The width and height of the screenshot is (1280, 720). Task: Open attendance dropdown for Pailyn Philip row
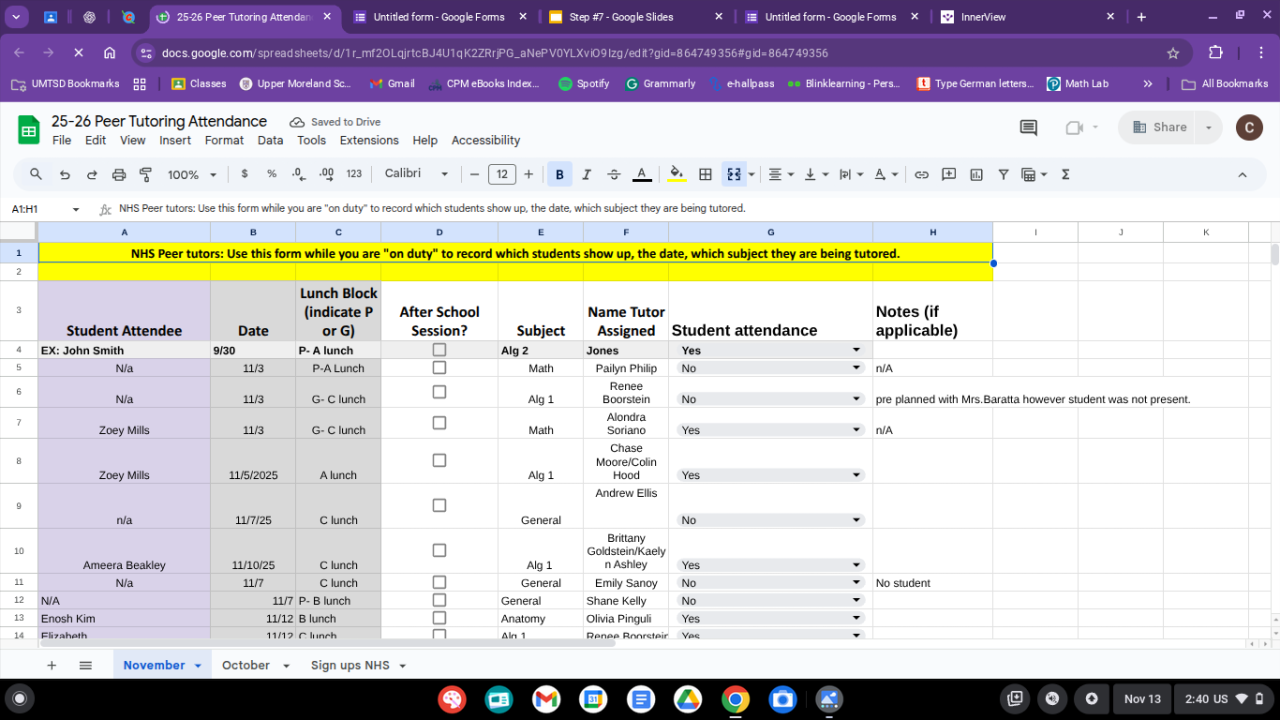(856, 368)
